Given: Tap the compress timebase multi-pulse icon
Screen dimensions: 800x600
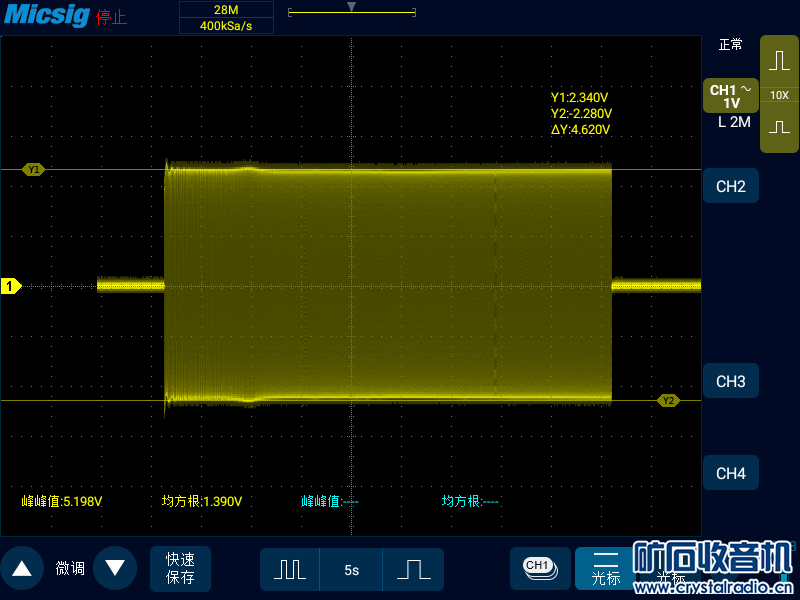Looking at the screenshot, I should click(290, 569).
